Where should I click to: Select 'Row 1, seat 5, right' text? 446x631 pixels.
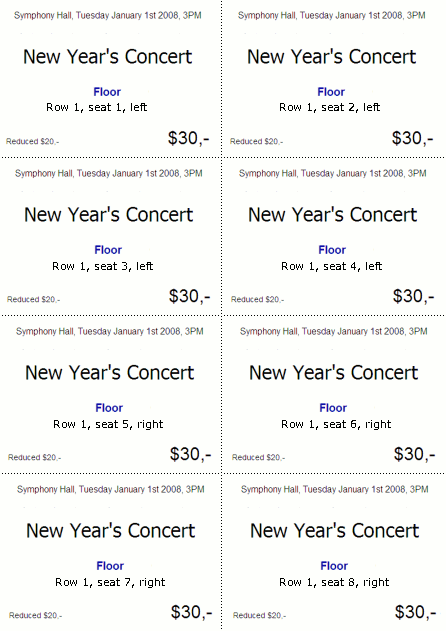click(108, 424)
